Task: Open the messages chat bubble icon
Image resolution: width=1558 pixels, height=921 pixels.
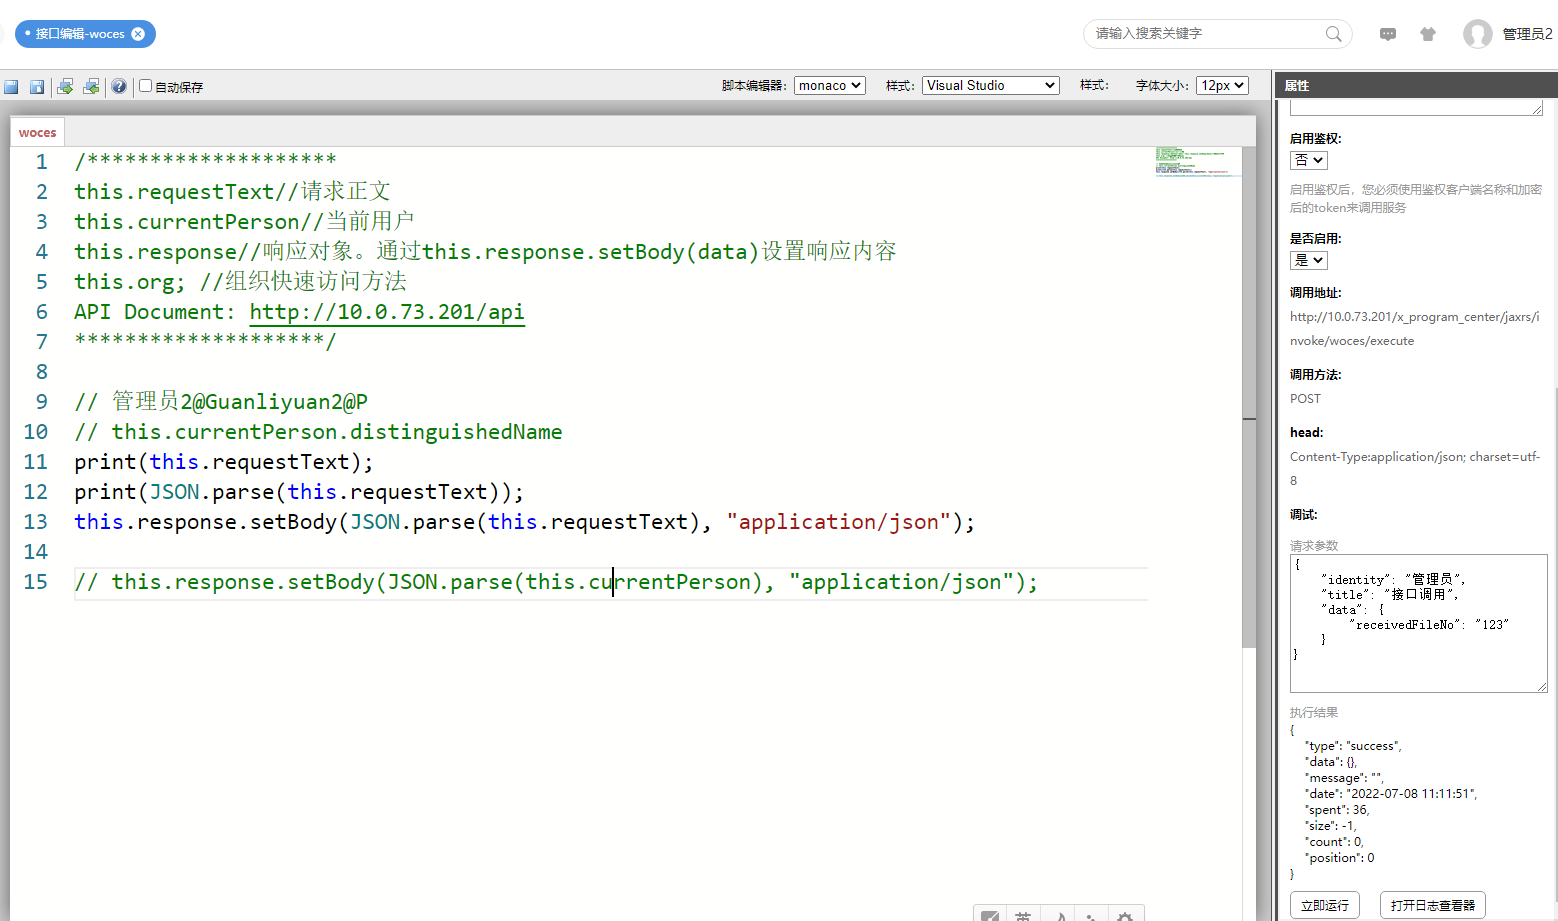Action: tap(1388, 34)
